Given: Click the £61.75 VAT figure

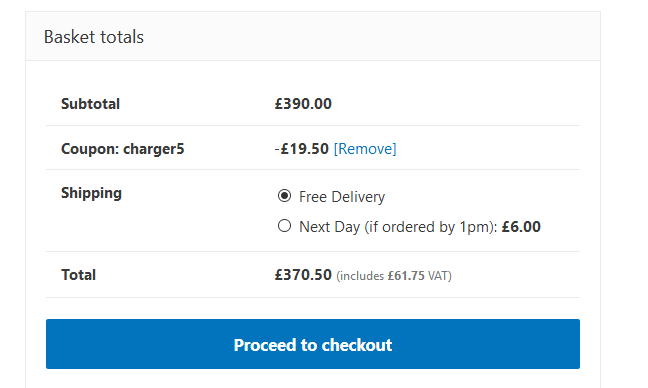Looking at the screenshot, I should click(406, 276).
